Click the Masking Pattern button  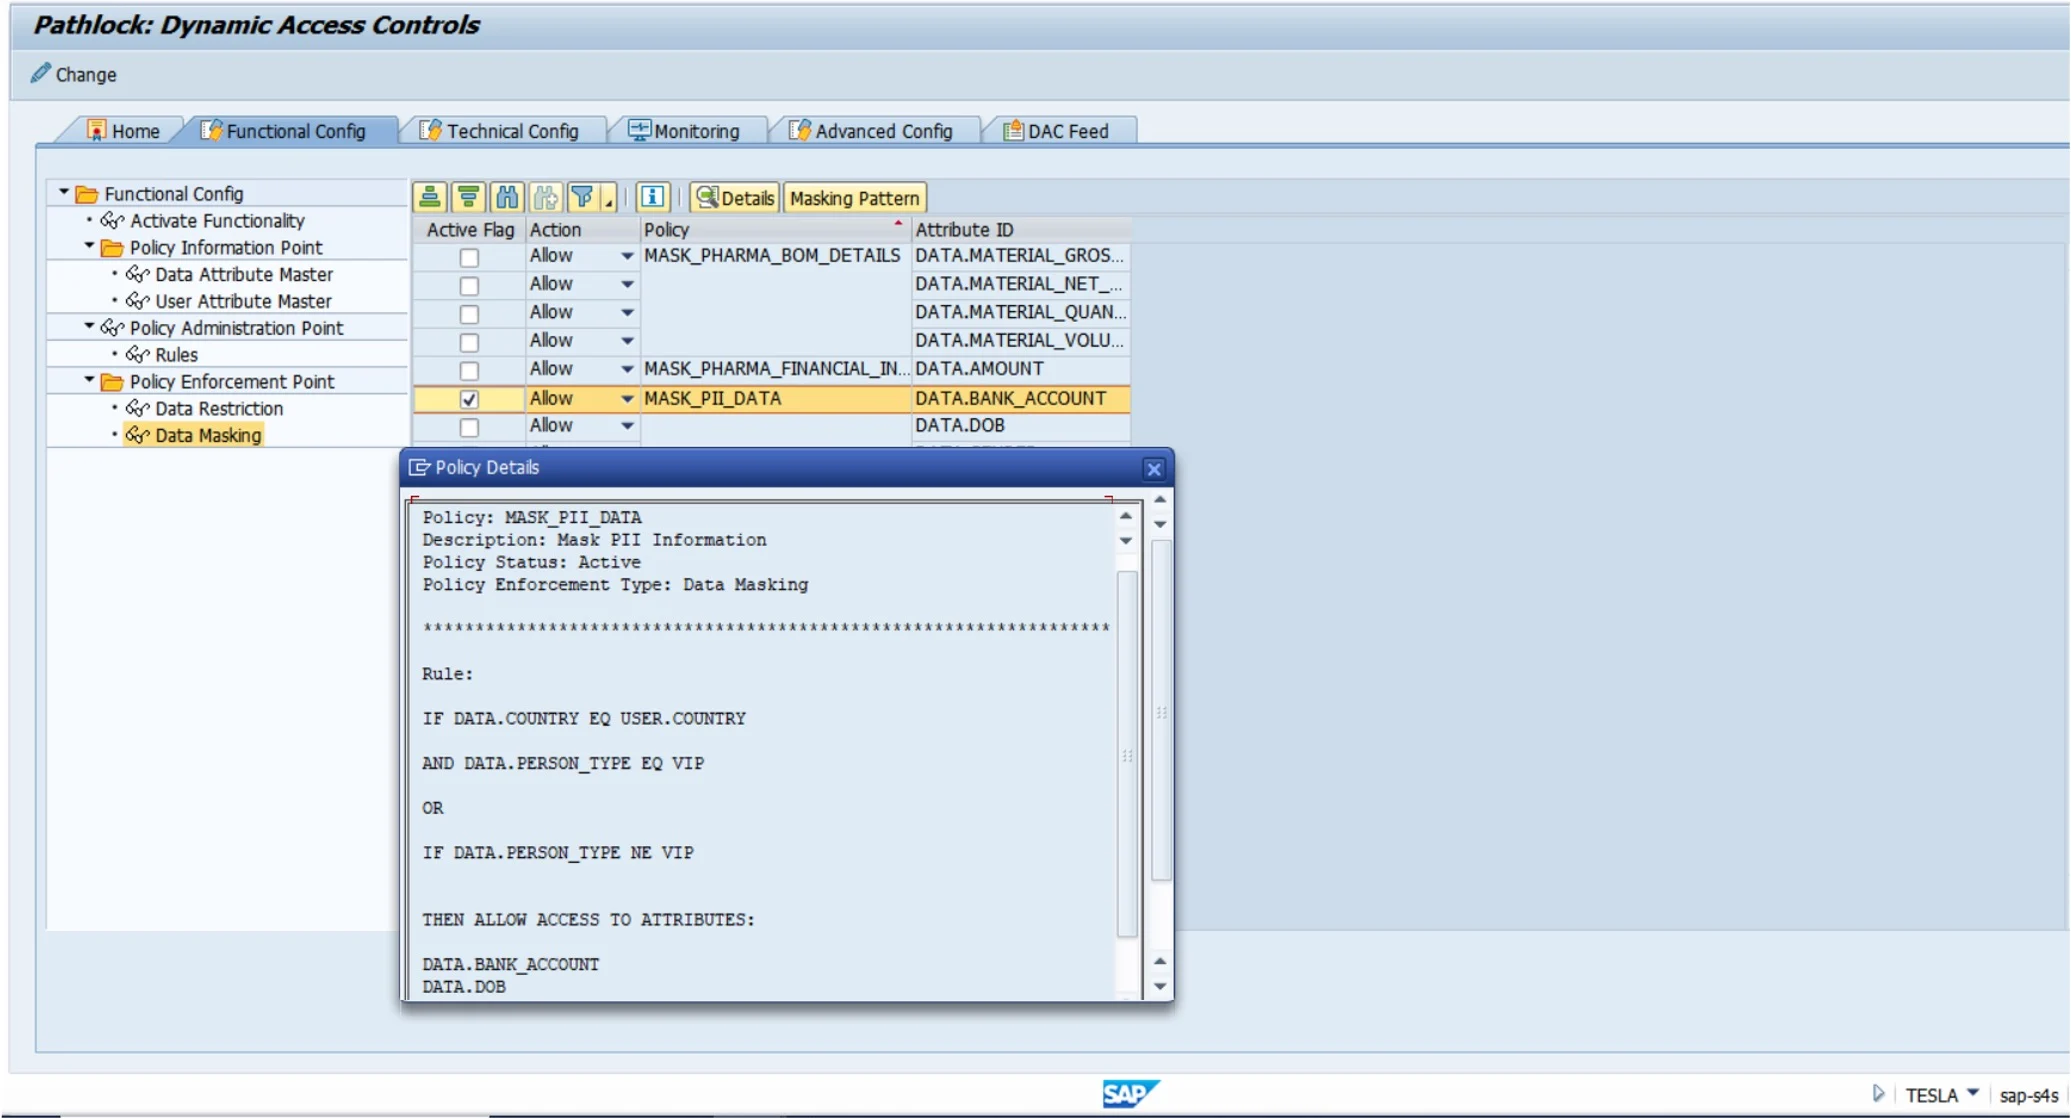(x=854, y=198)
